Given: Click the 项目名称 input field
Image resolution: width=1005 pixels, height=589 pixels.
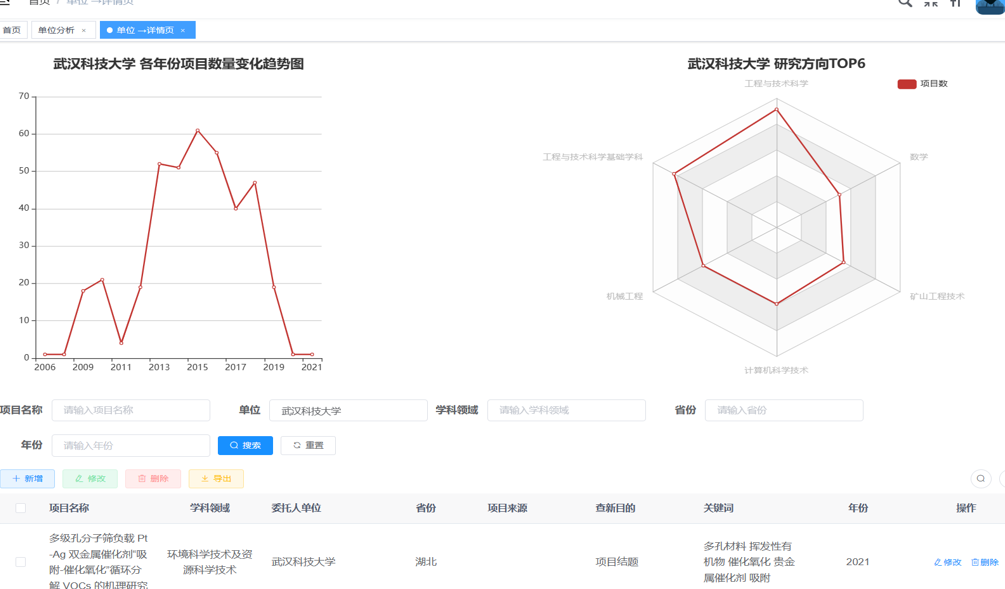Looking at the screenshot, I should click(x=131, y=410).
